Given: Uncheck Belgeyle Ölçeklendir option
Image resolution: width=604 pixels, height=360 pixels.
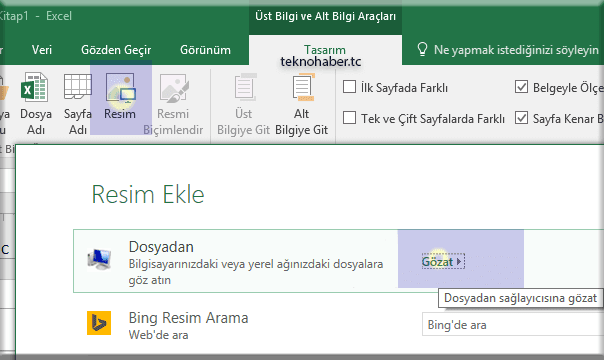Looking at the screenshot, I should (521, 87).
